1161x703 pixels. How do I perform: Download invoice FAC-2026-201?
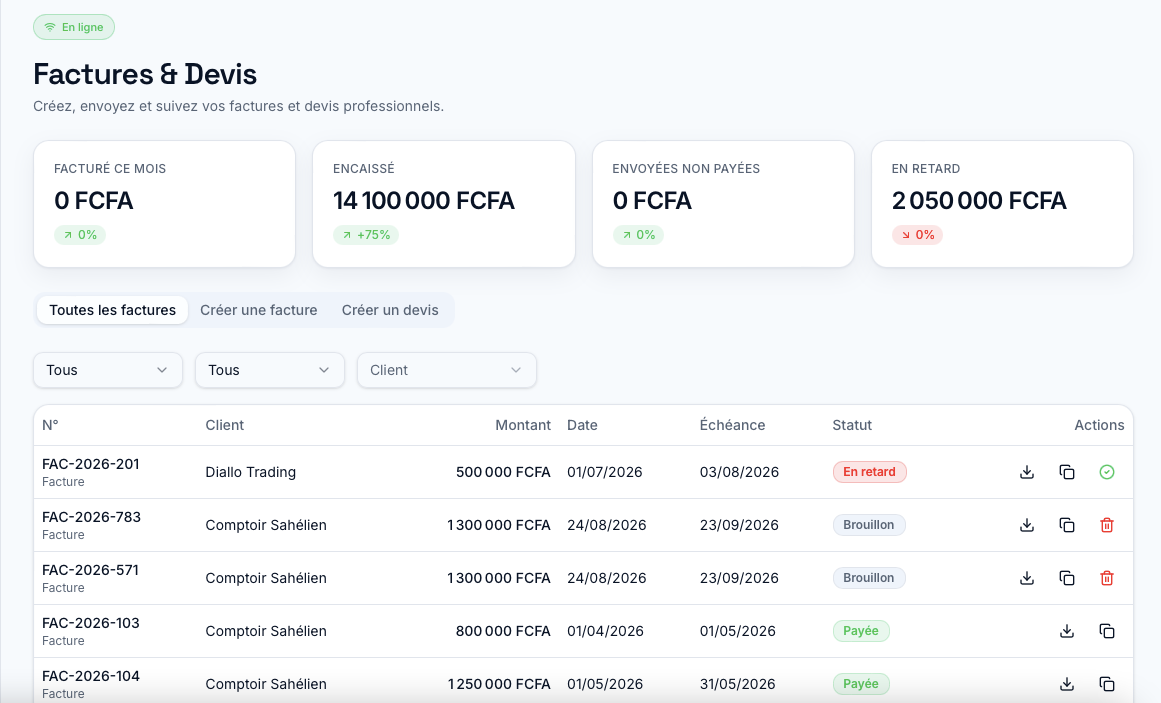point(1027,472)
